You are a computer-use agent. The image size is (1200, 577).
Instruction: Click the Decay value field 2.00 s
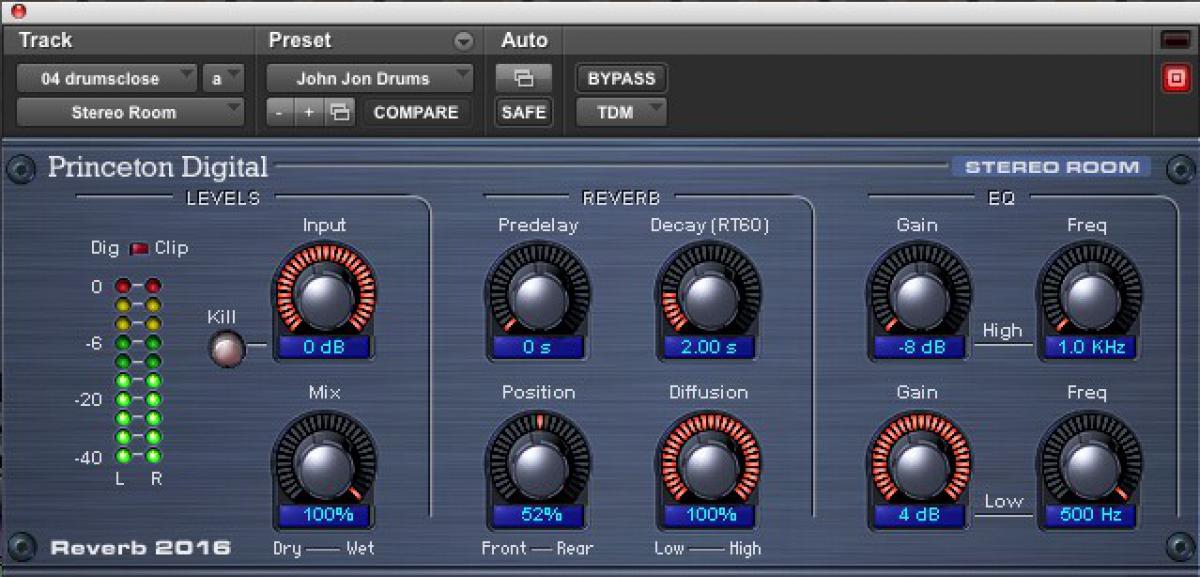(x=709, y=347)
